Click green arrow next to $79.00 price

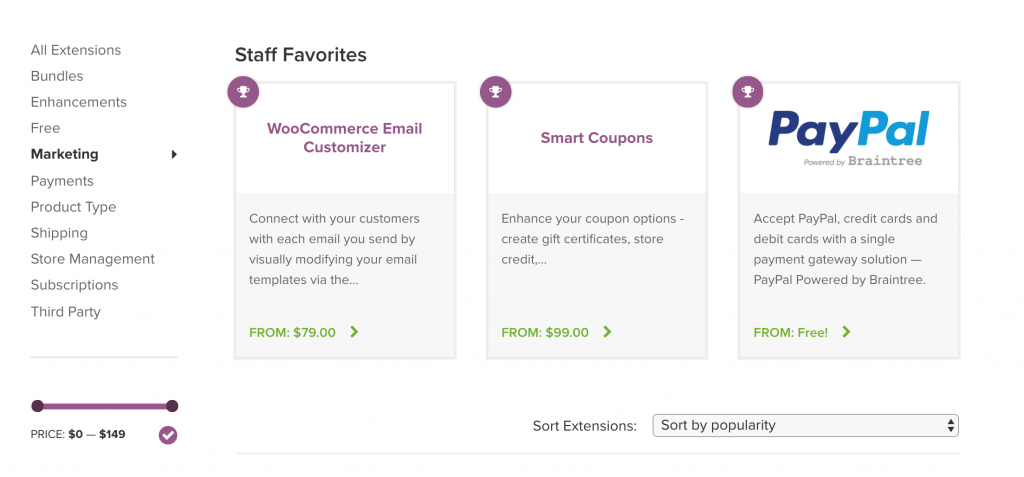[x=355, y=332]
